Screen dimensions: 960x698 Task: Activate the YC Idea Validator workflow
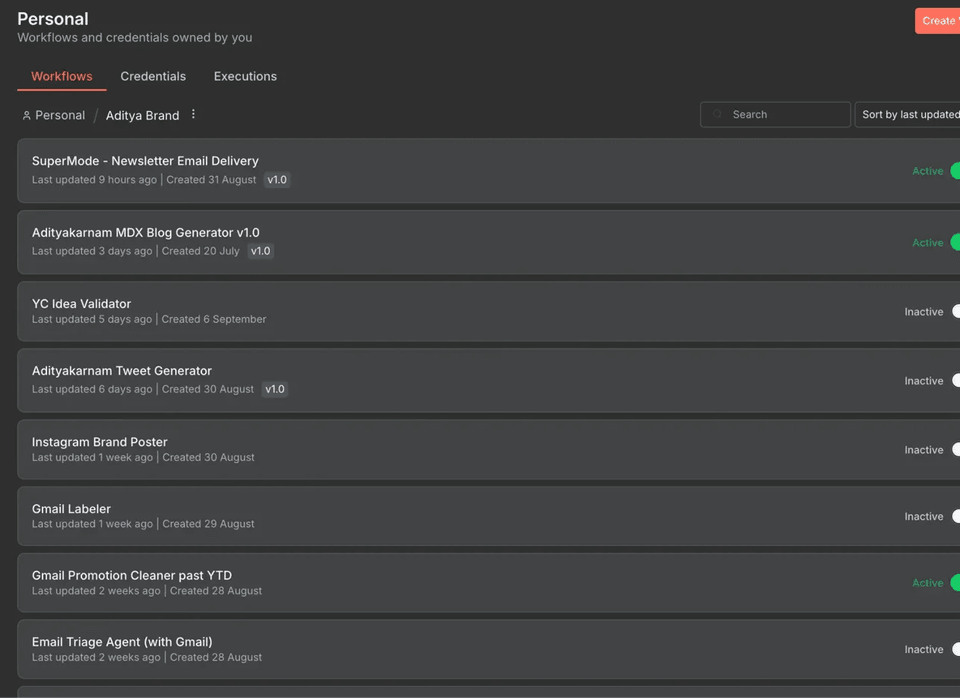(956, 311)
